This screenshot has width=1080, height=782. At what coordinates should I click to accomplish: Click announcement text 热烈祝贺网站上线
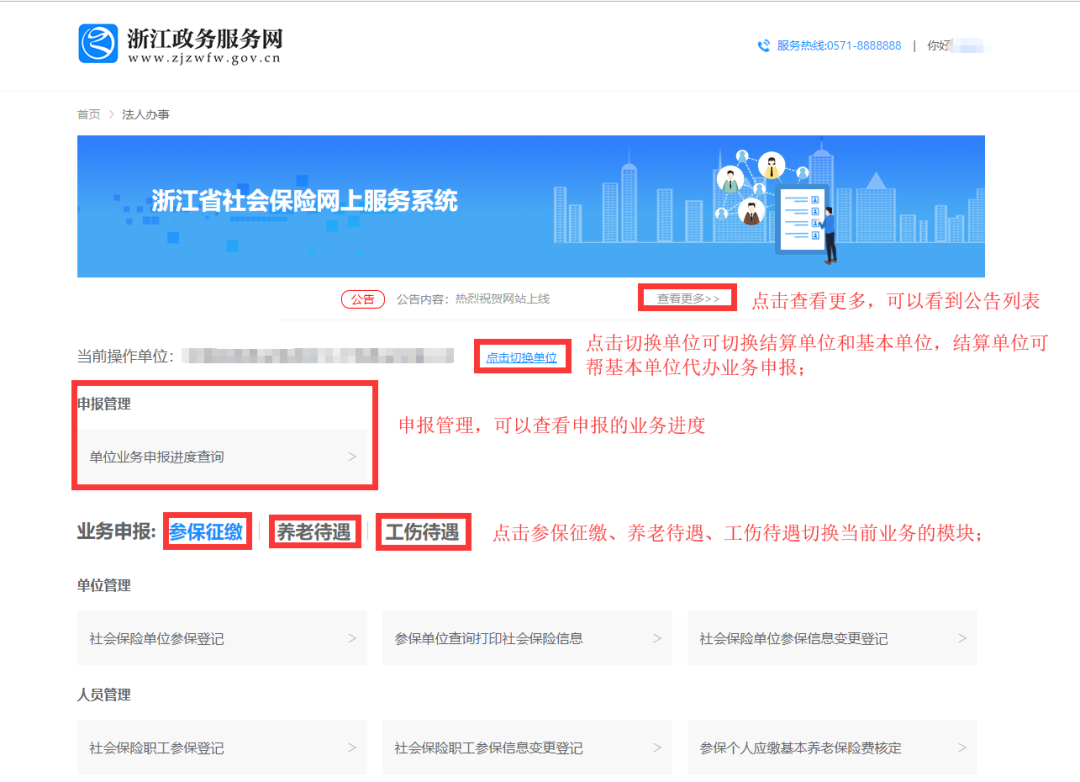pyautogui.click(x=502, y=299)
